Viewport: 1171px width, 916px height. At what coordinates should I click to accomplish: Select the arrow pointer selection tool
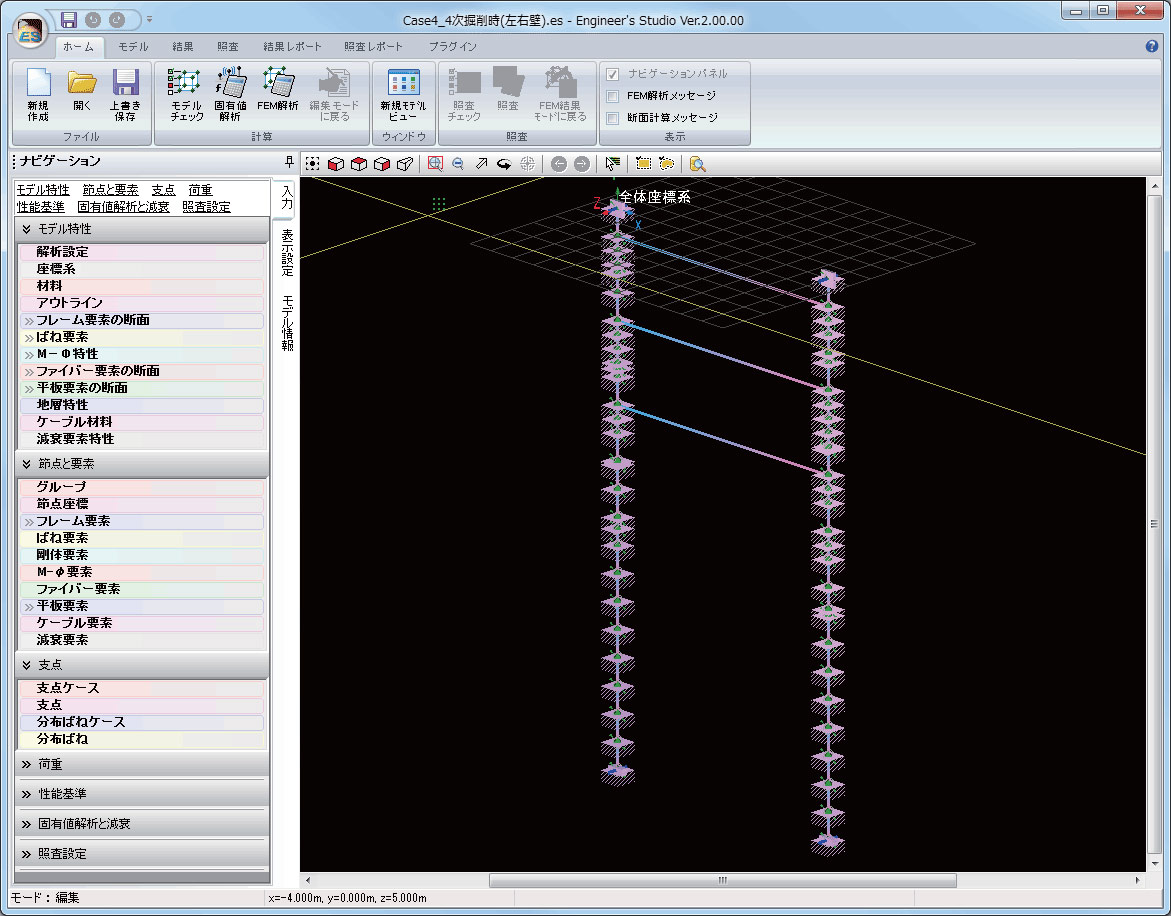(612, 164)
